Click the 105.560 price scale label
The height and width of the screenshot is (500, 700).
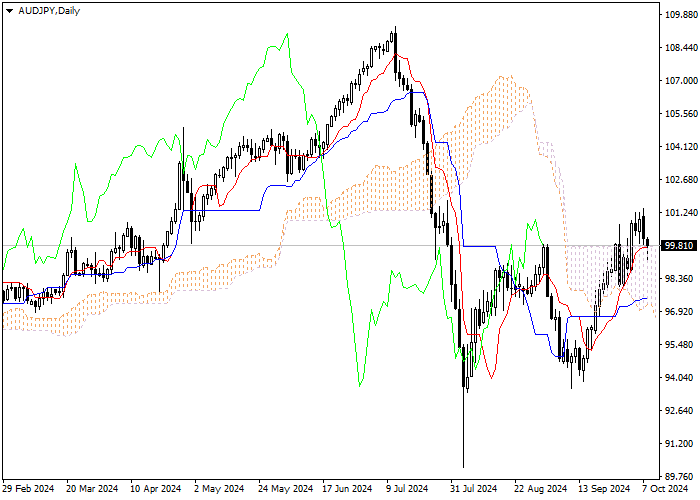click(681, 114)
